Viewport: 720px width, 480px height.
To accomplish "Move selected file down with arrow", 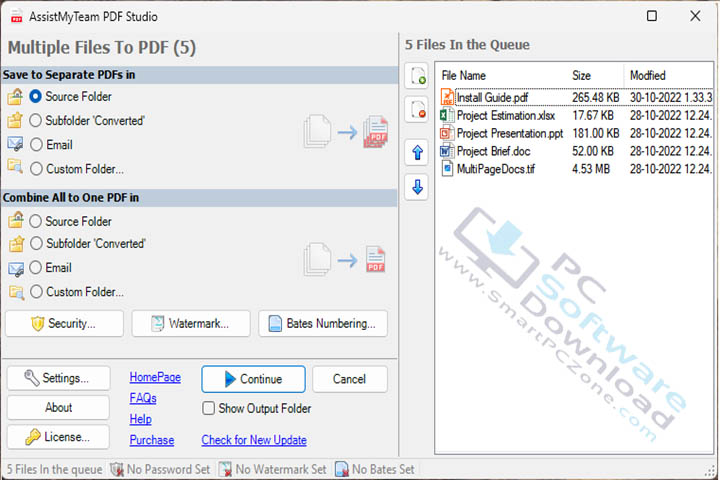I will click(417, 187).
